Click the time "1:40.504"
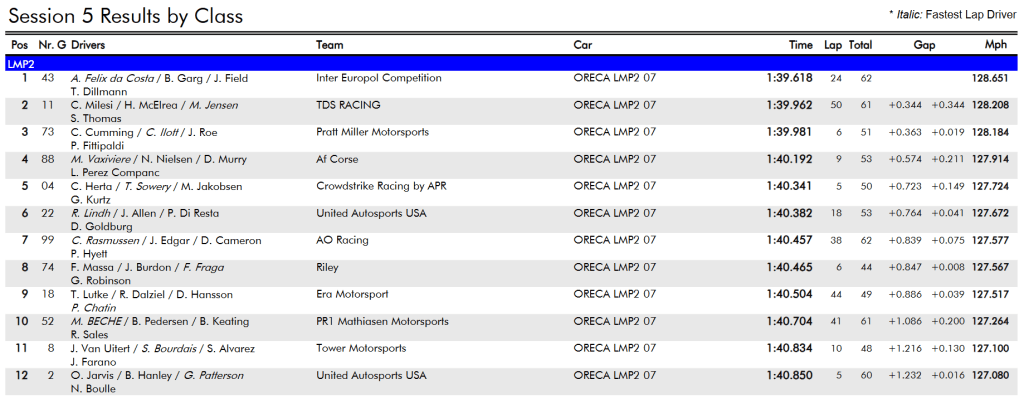 coord(790,295)
